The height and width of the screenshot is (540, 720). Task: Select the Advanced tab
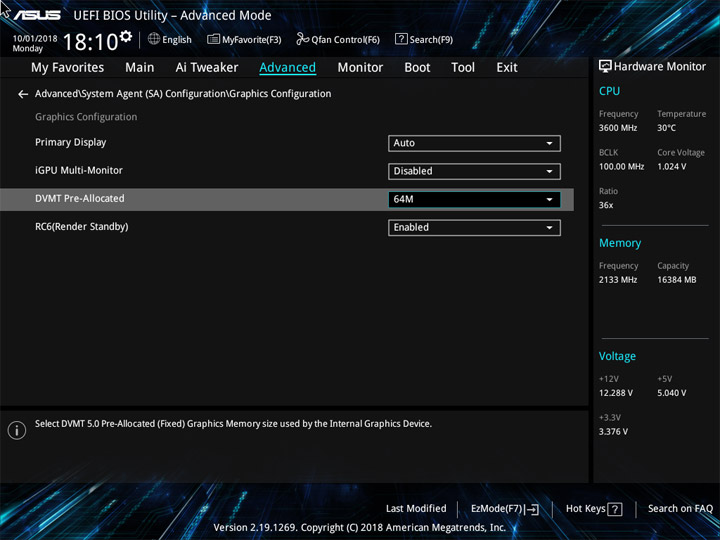[287, 68]
